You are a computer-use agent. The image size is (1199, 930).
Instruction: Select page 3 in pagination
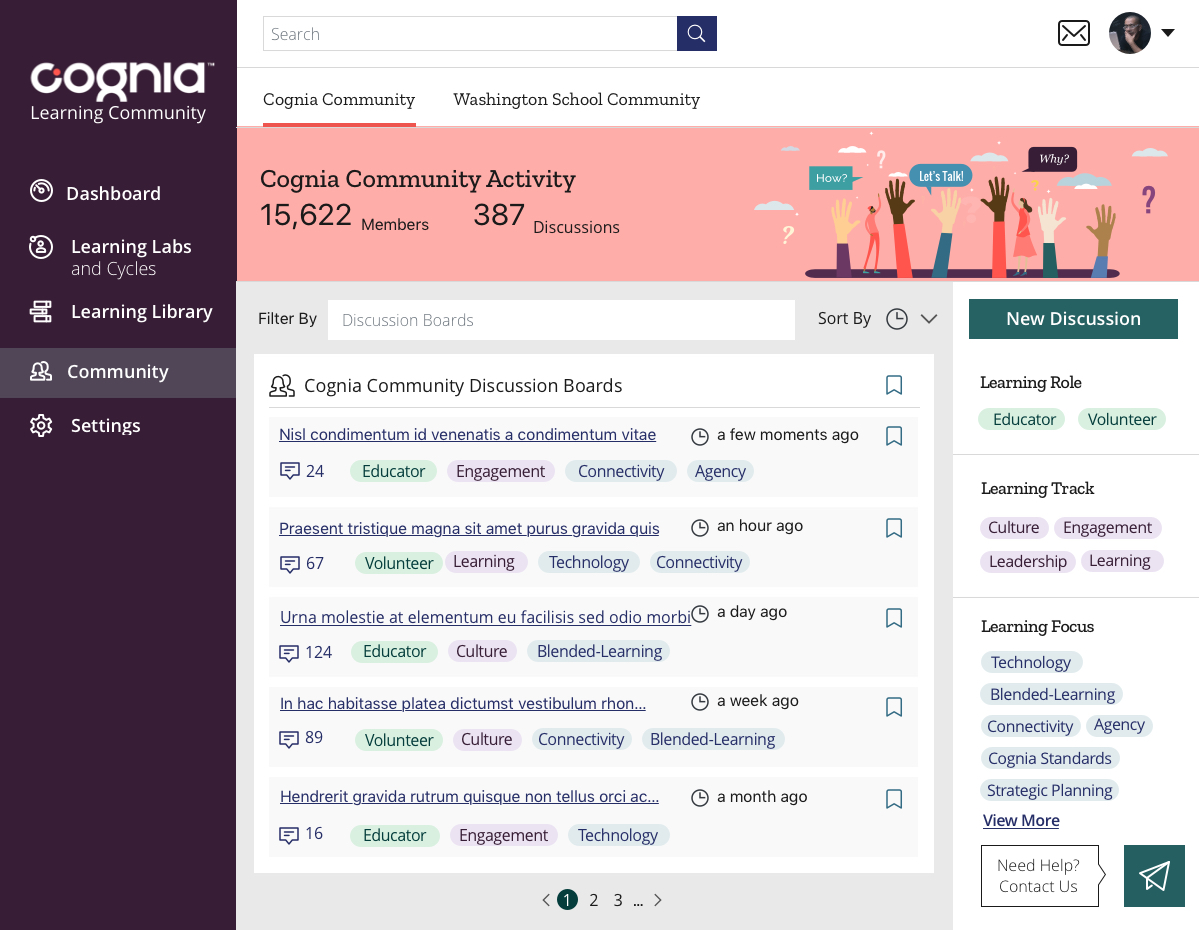pyautogui.click(x=618, y=900)
